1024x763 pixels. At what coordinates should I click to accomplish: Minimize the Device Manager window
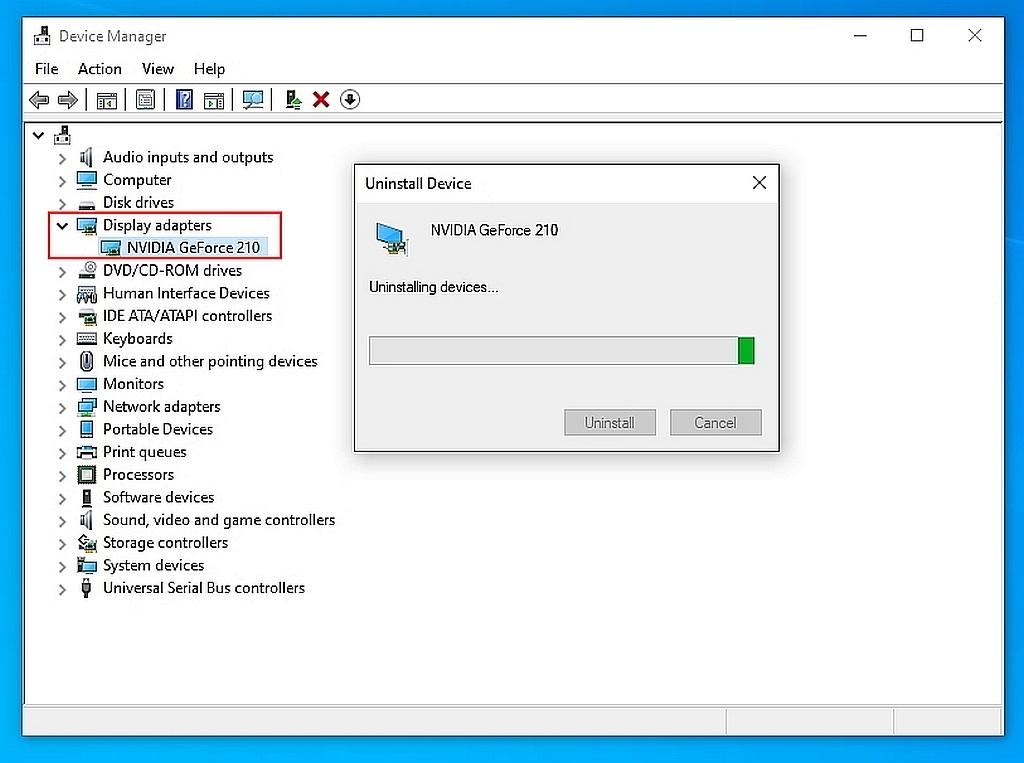click(x=860, y=35)
